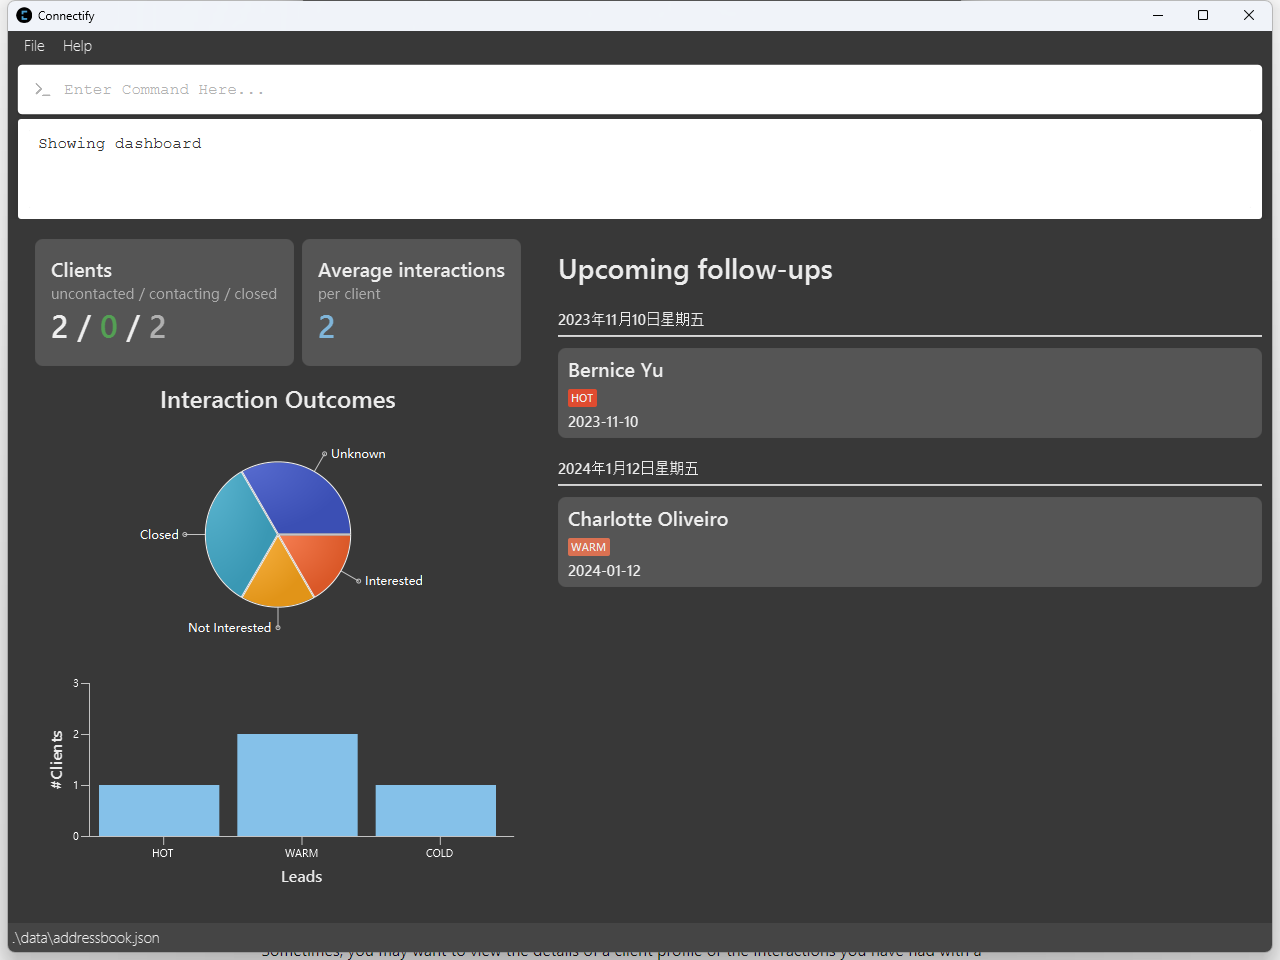Open the Bernice Yu follow-up card
This screenshot has height=960, width=1280.
pyautogui.click(x=910, y=393)
